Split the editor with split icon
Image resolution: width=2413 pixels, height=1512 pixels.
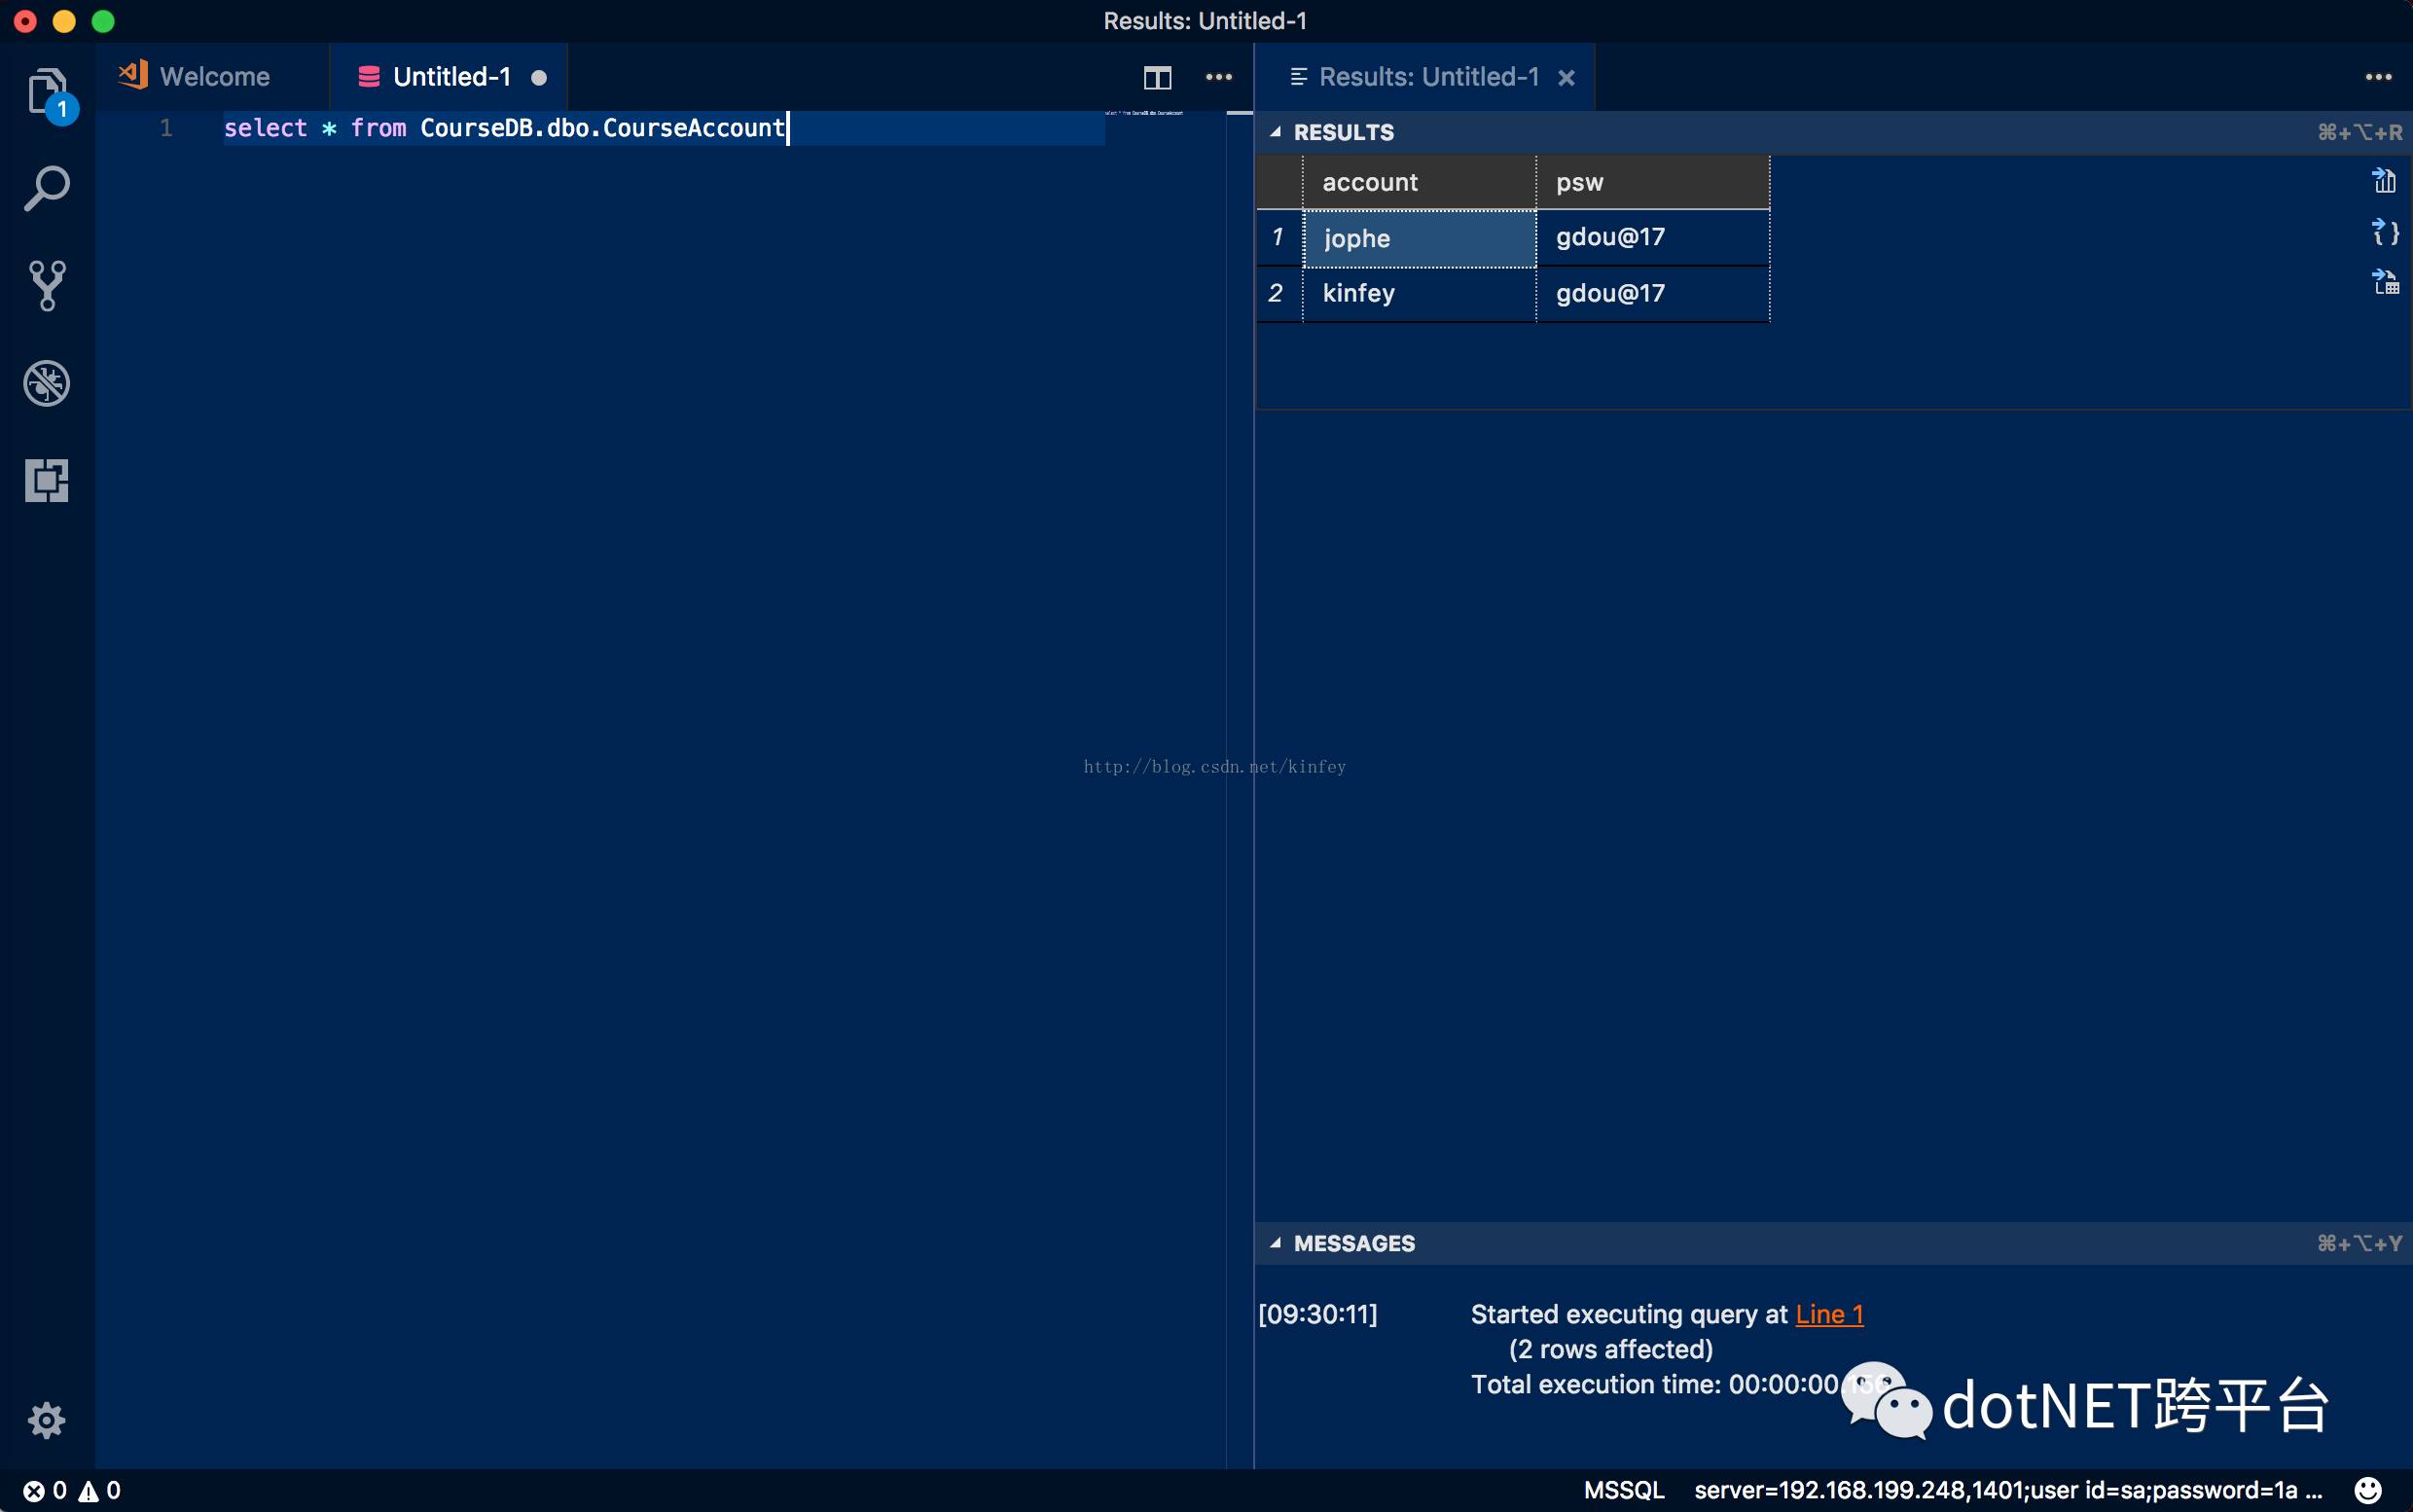click(x=1157, y=77)
